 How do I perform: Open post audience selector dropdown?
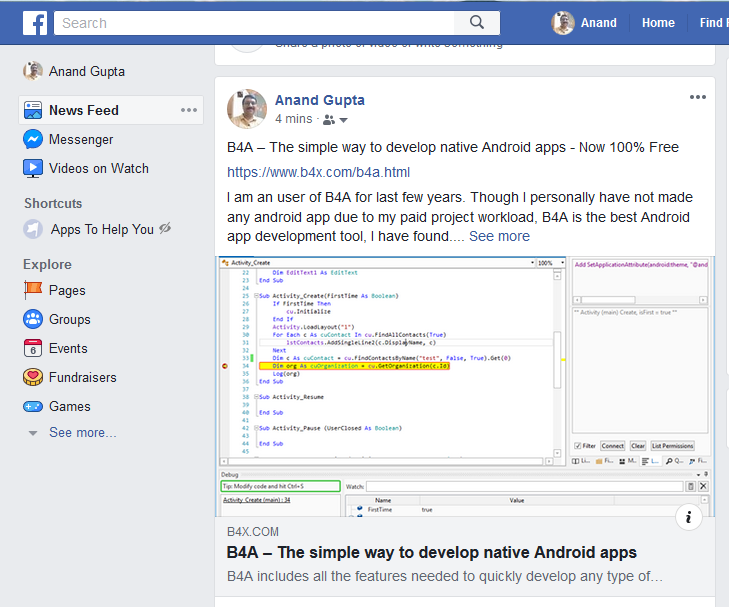pyautogui.click(x=344, y=120)
